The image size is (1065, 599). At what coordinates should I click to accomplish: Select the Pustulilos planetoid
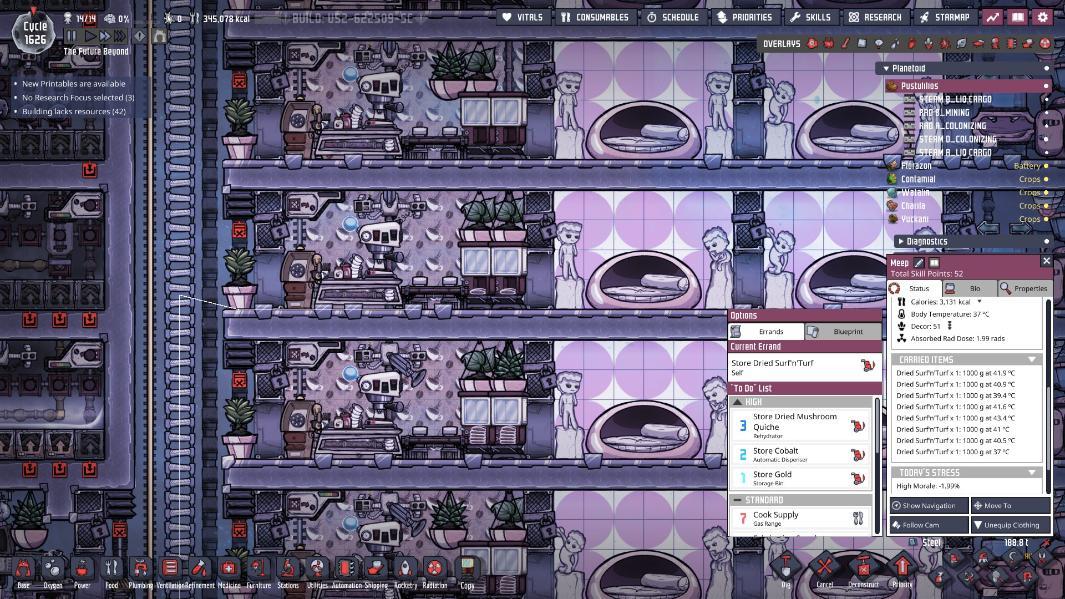(x=967, y=86)
